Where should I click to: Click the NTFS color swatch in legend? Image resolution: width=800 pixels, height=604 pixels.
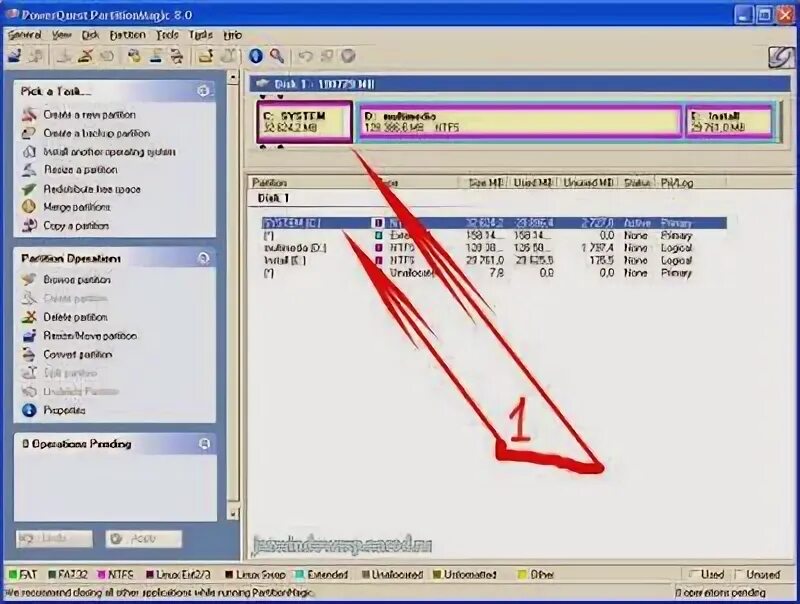[101, 574]
